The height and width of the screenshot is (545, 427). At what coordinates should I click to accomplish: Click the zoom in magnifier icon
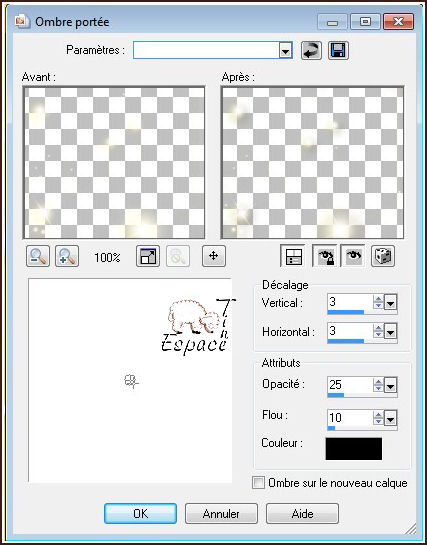click(x=67, y=257)
